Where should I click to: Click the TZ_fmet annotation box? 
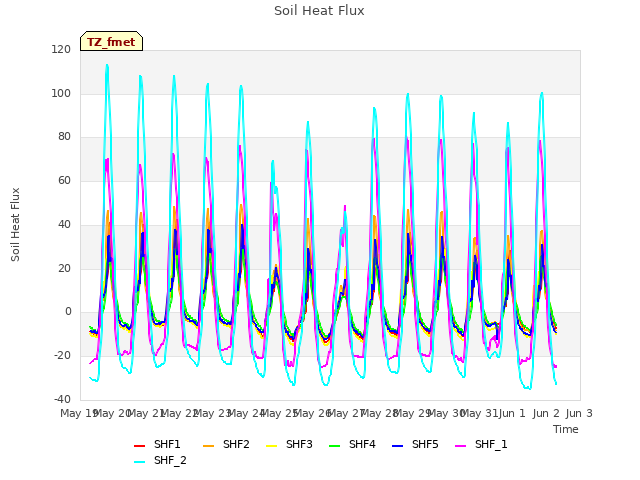(x=111, y=41)
